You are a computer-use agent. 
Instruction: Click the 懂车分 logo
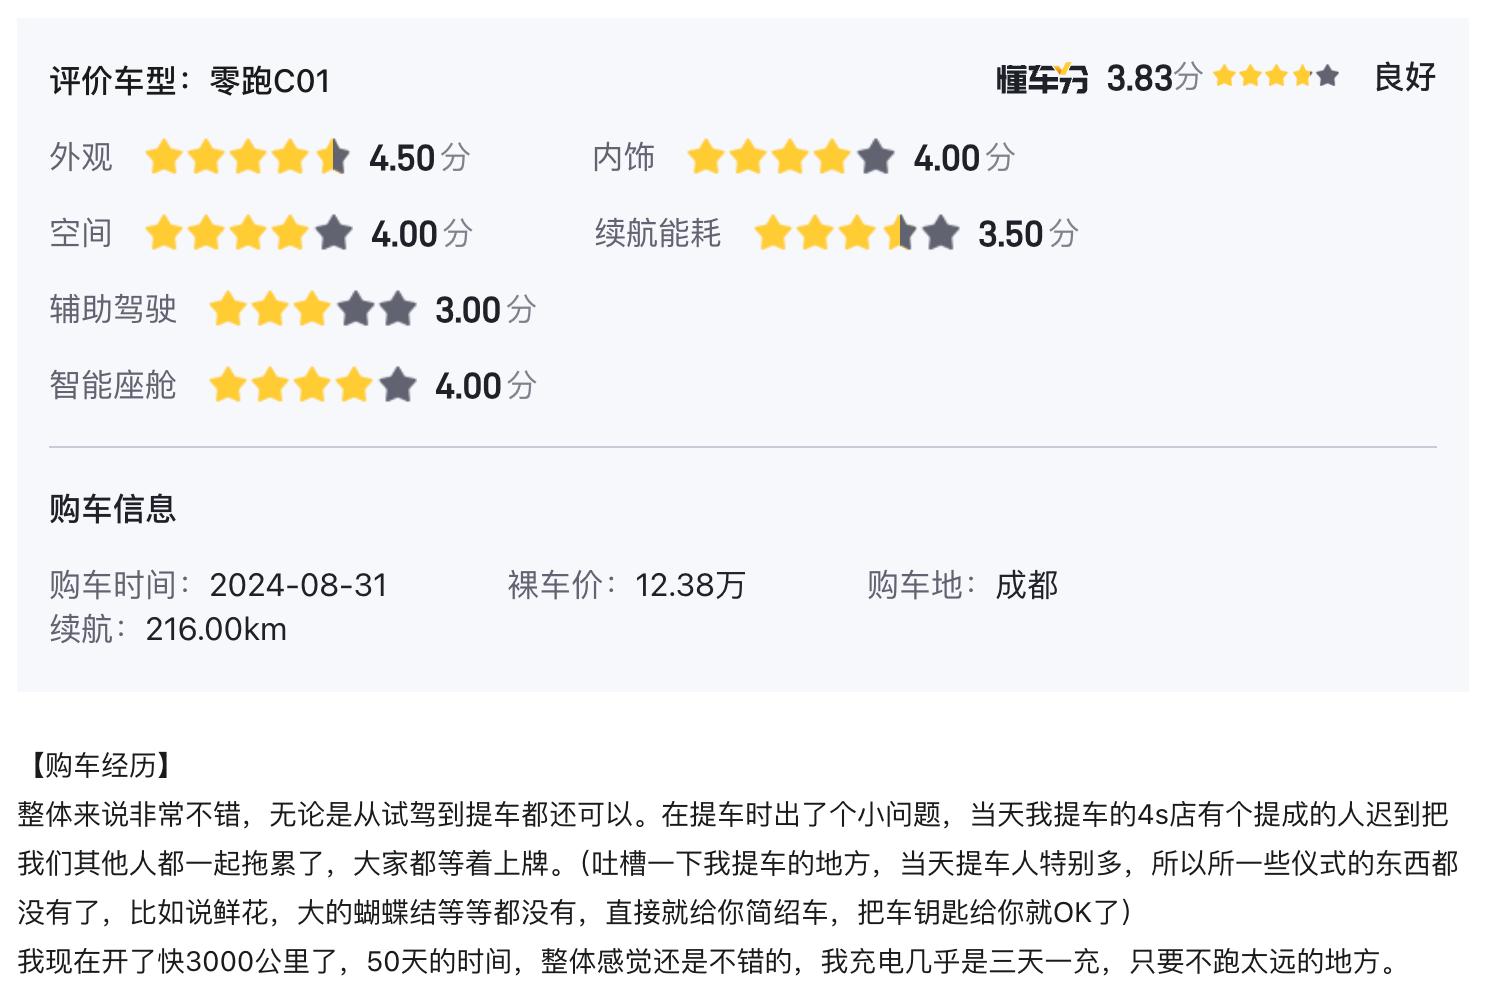[x=1041, y=78]
